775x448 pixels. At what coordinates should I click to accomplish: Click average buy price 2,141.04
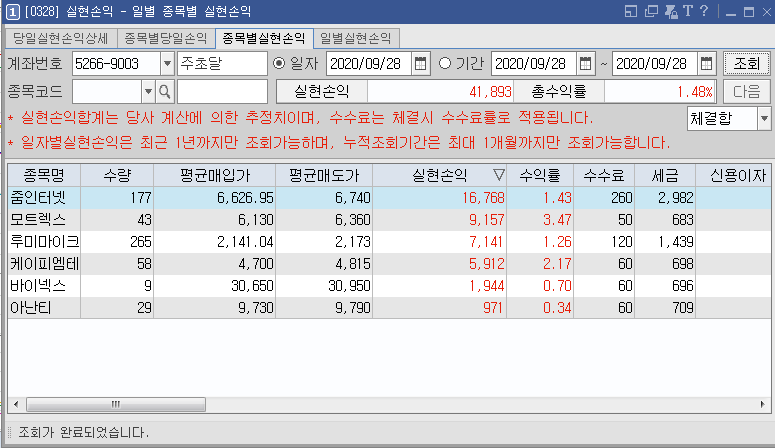(x=245, y=242)
